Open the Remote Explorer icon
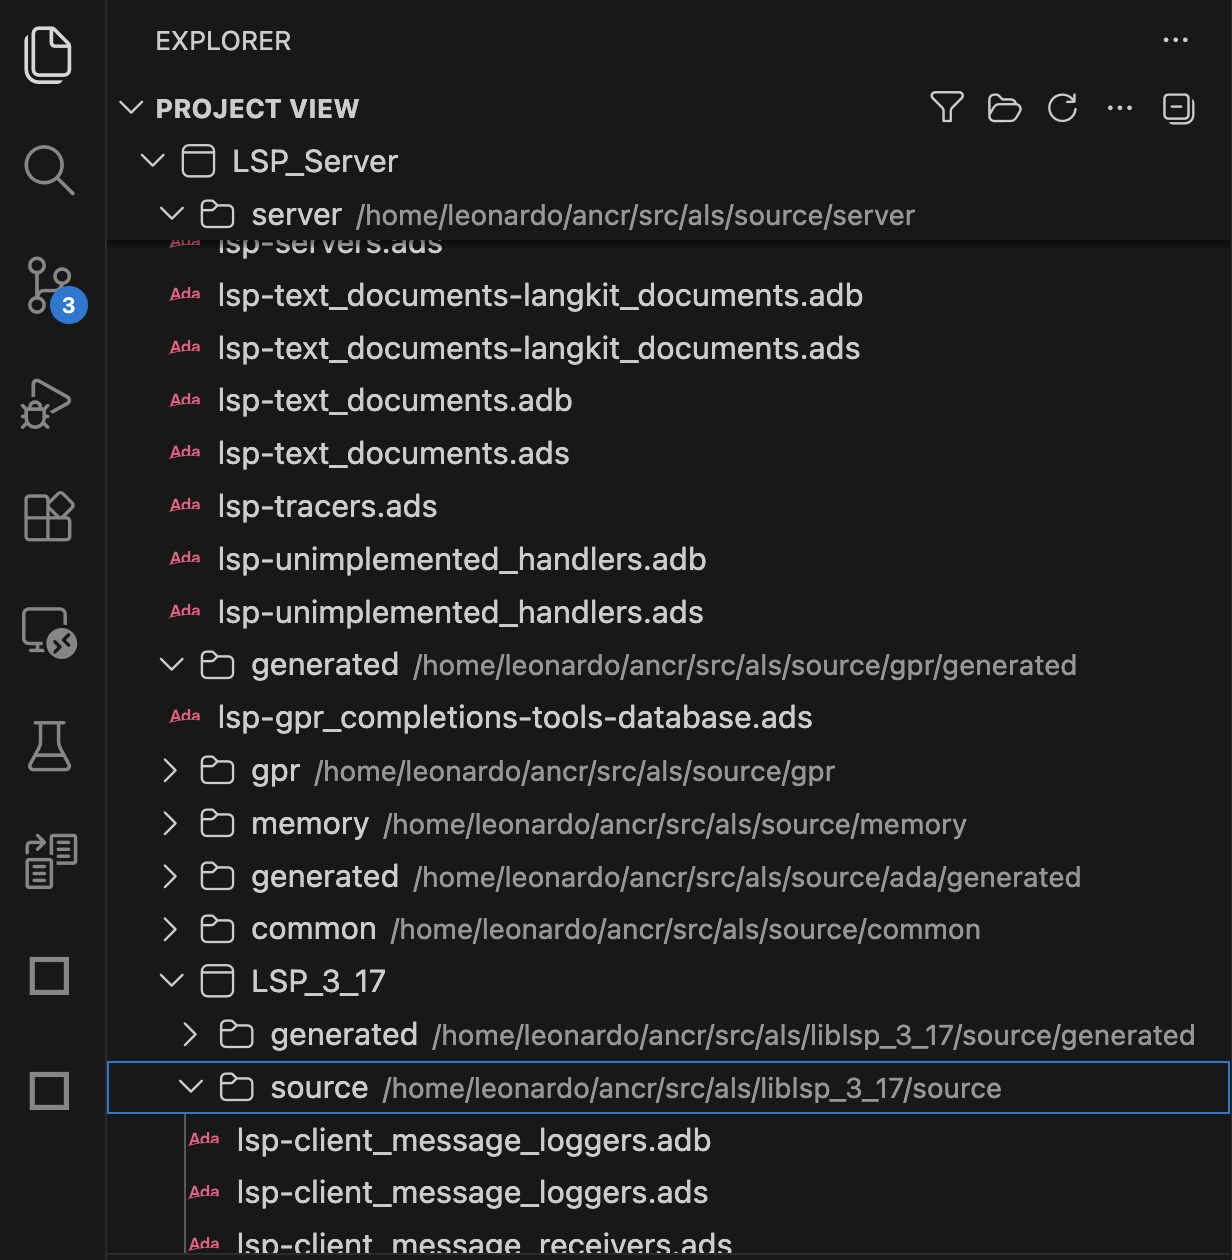The width and height of the screenshot is (1232, 1260). point(49,632)
